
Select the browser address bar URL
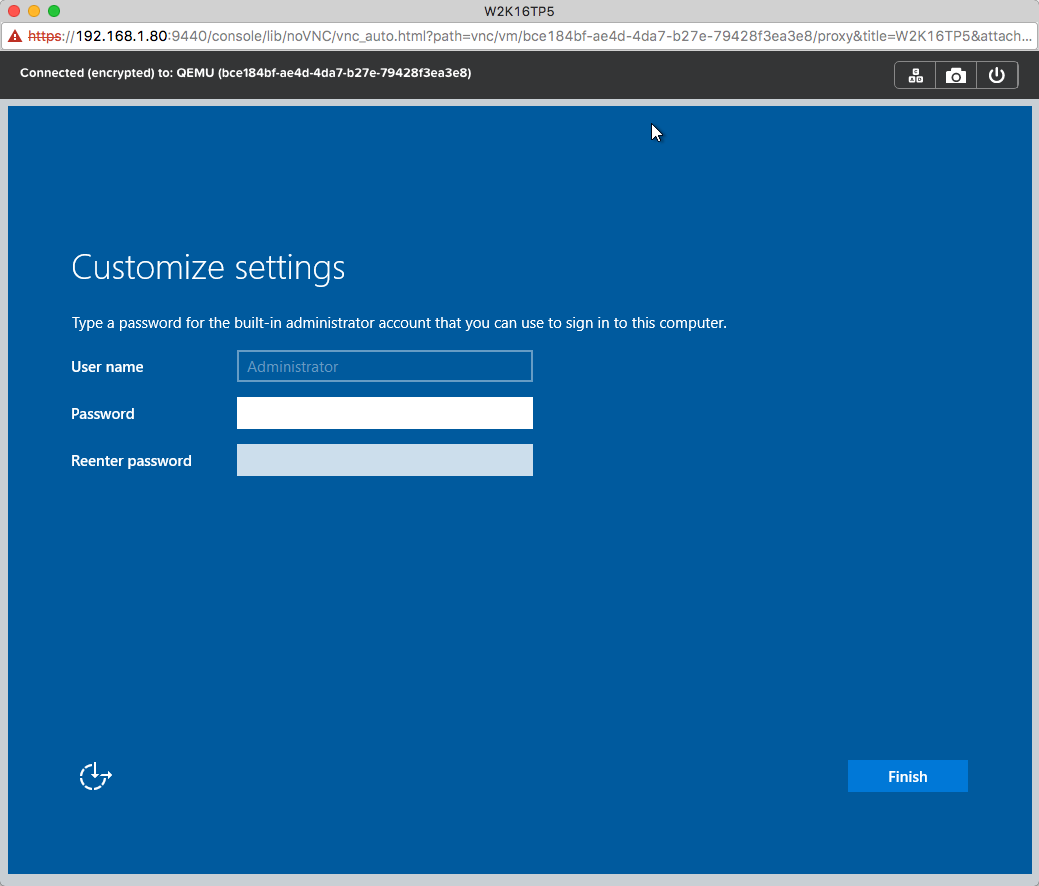point(529,36)
